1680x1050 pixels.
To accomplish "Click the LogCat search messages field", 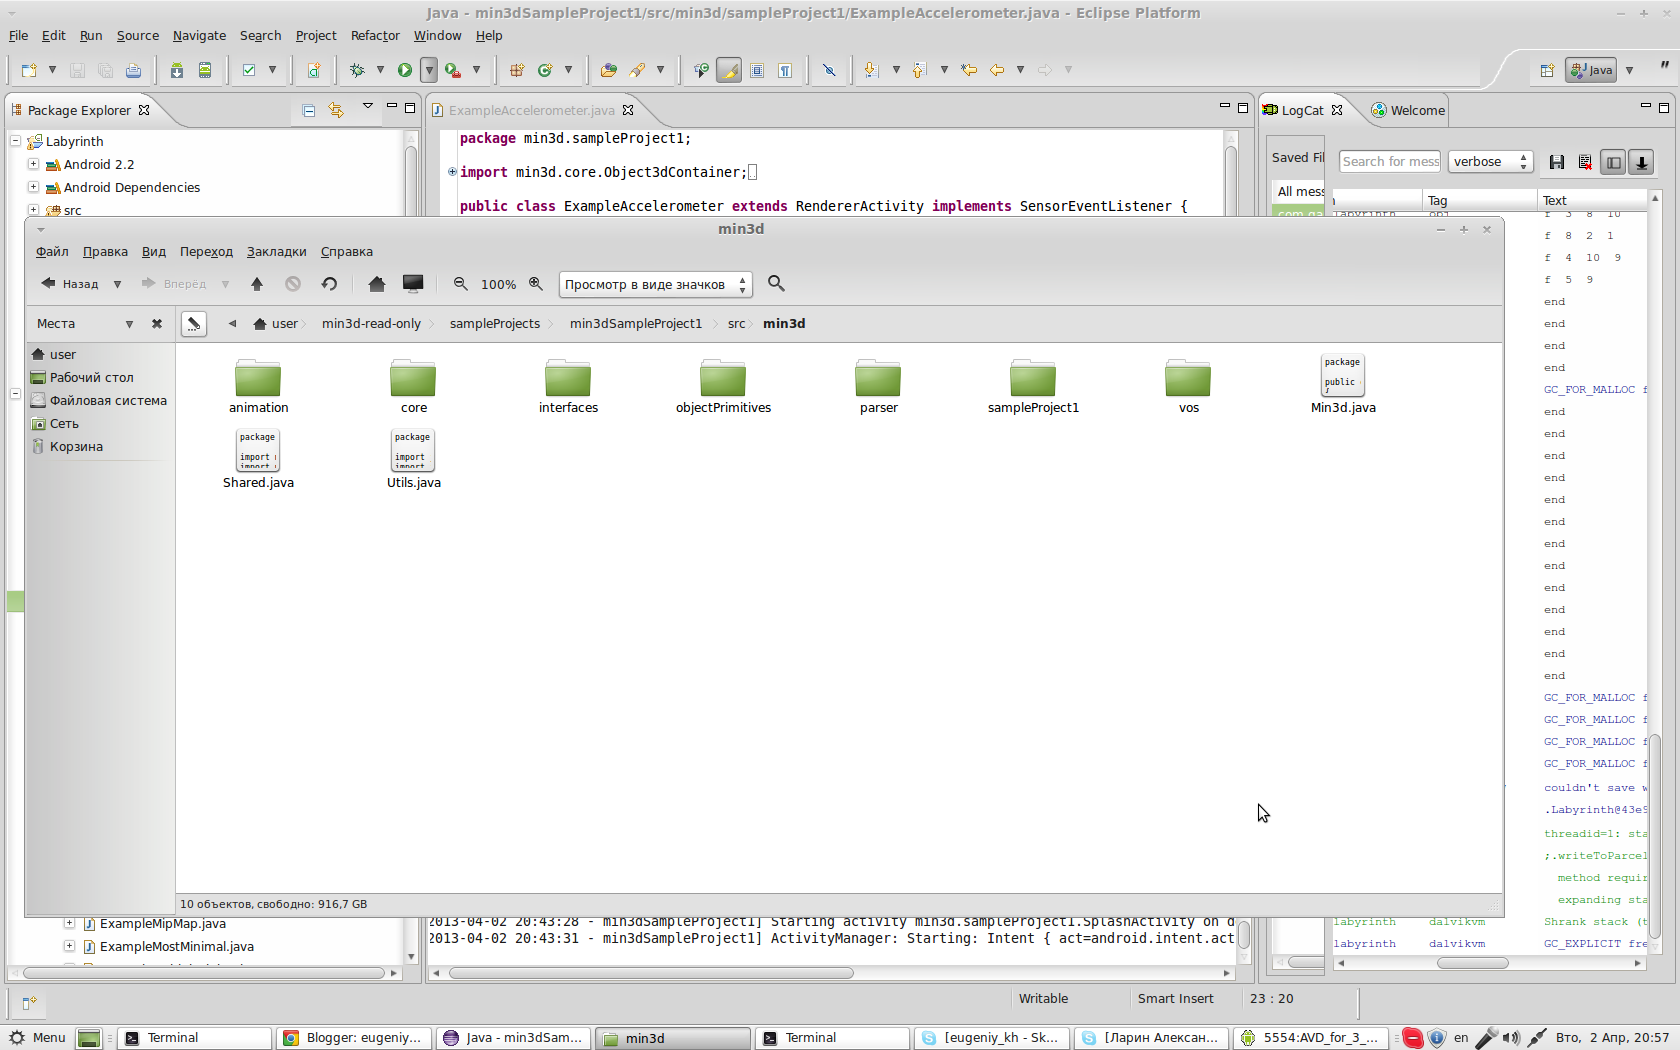I will click(x=1390, y=162).
